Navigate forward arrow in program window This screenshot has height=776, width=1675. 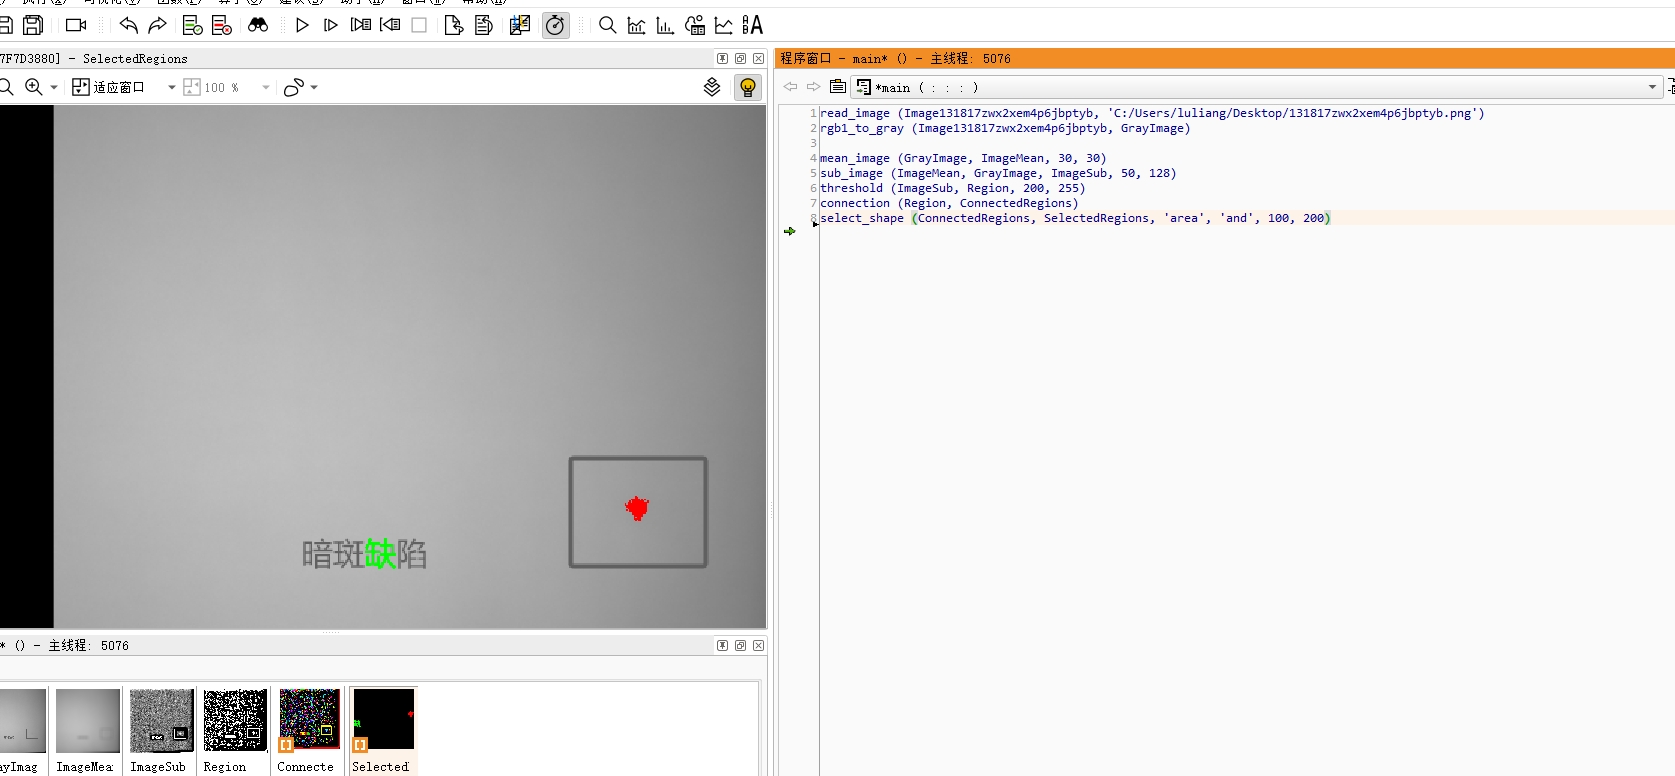point(813,87)
